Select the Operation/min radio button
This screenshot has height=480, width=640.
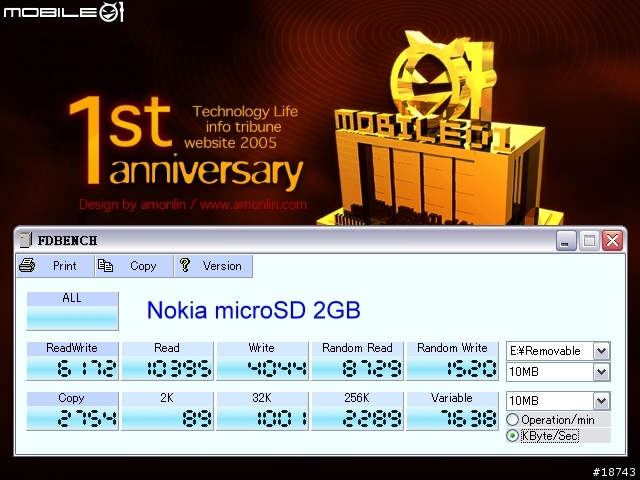pos(513,420)
